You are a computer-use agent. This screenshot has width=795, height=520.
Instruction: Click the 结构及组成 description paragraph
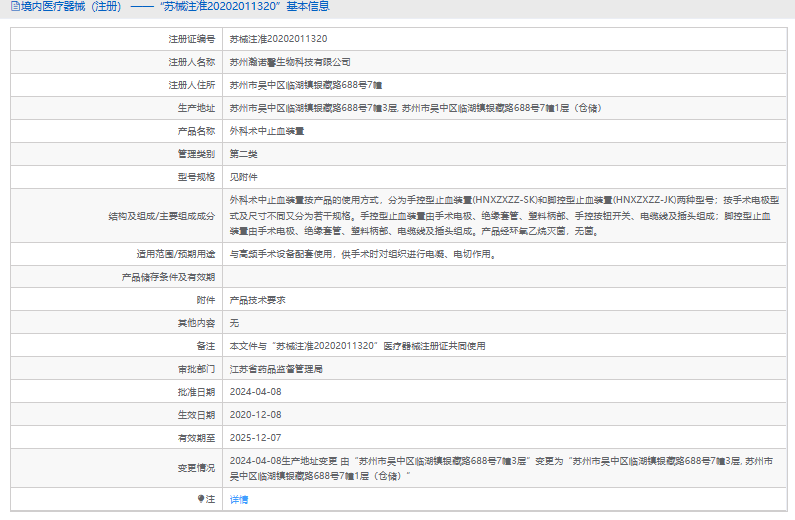click(x=504, y=216)
